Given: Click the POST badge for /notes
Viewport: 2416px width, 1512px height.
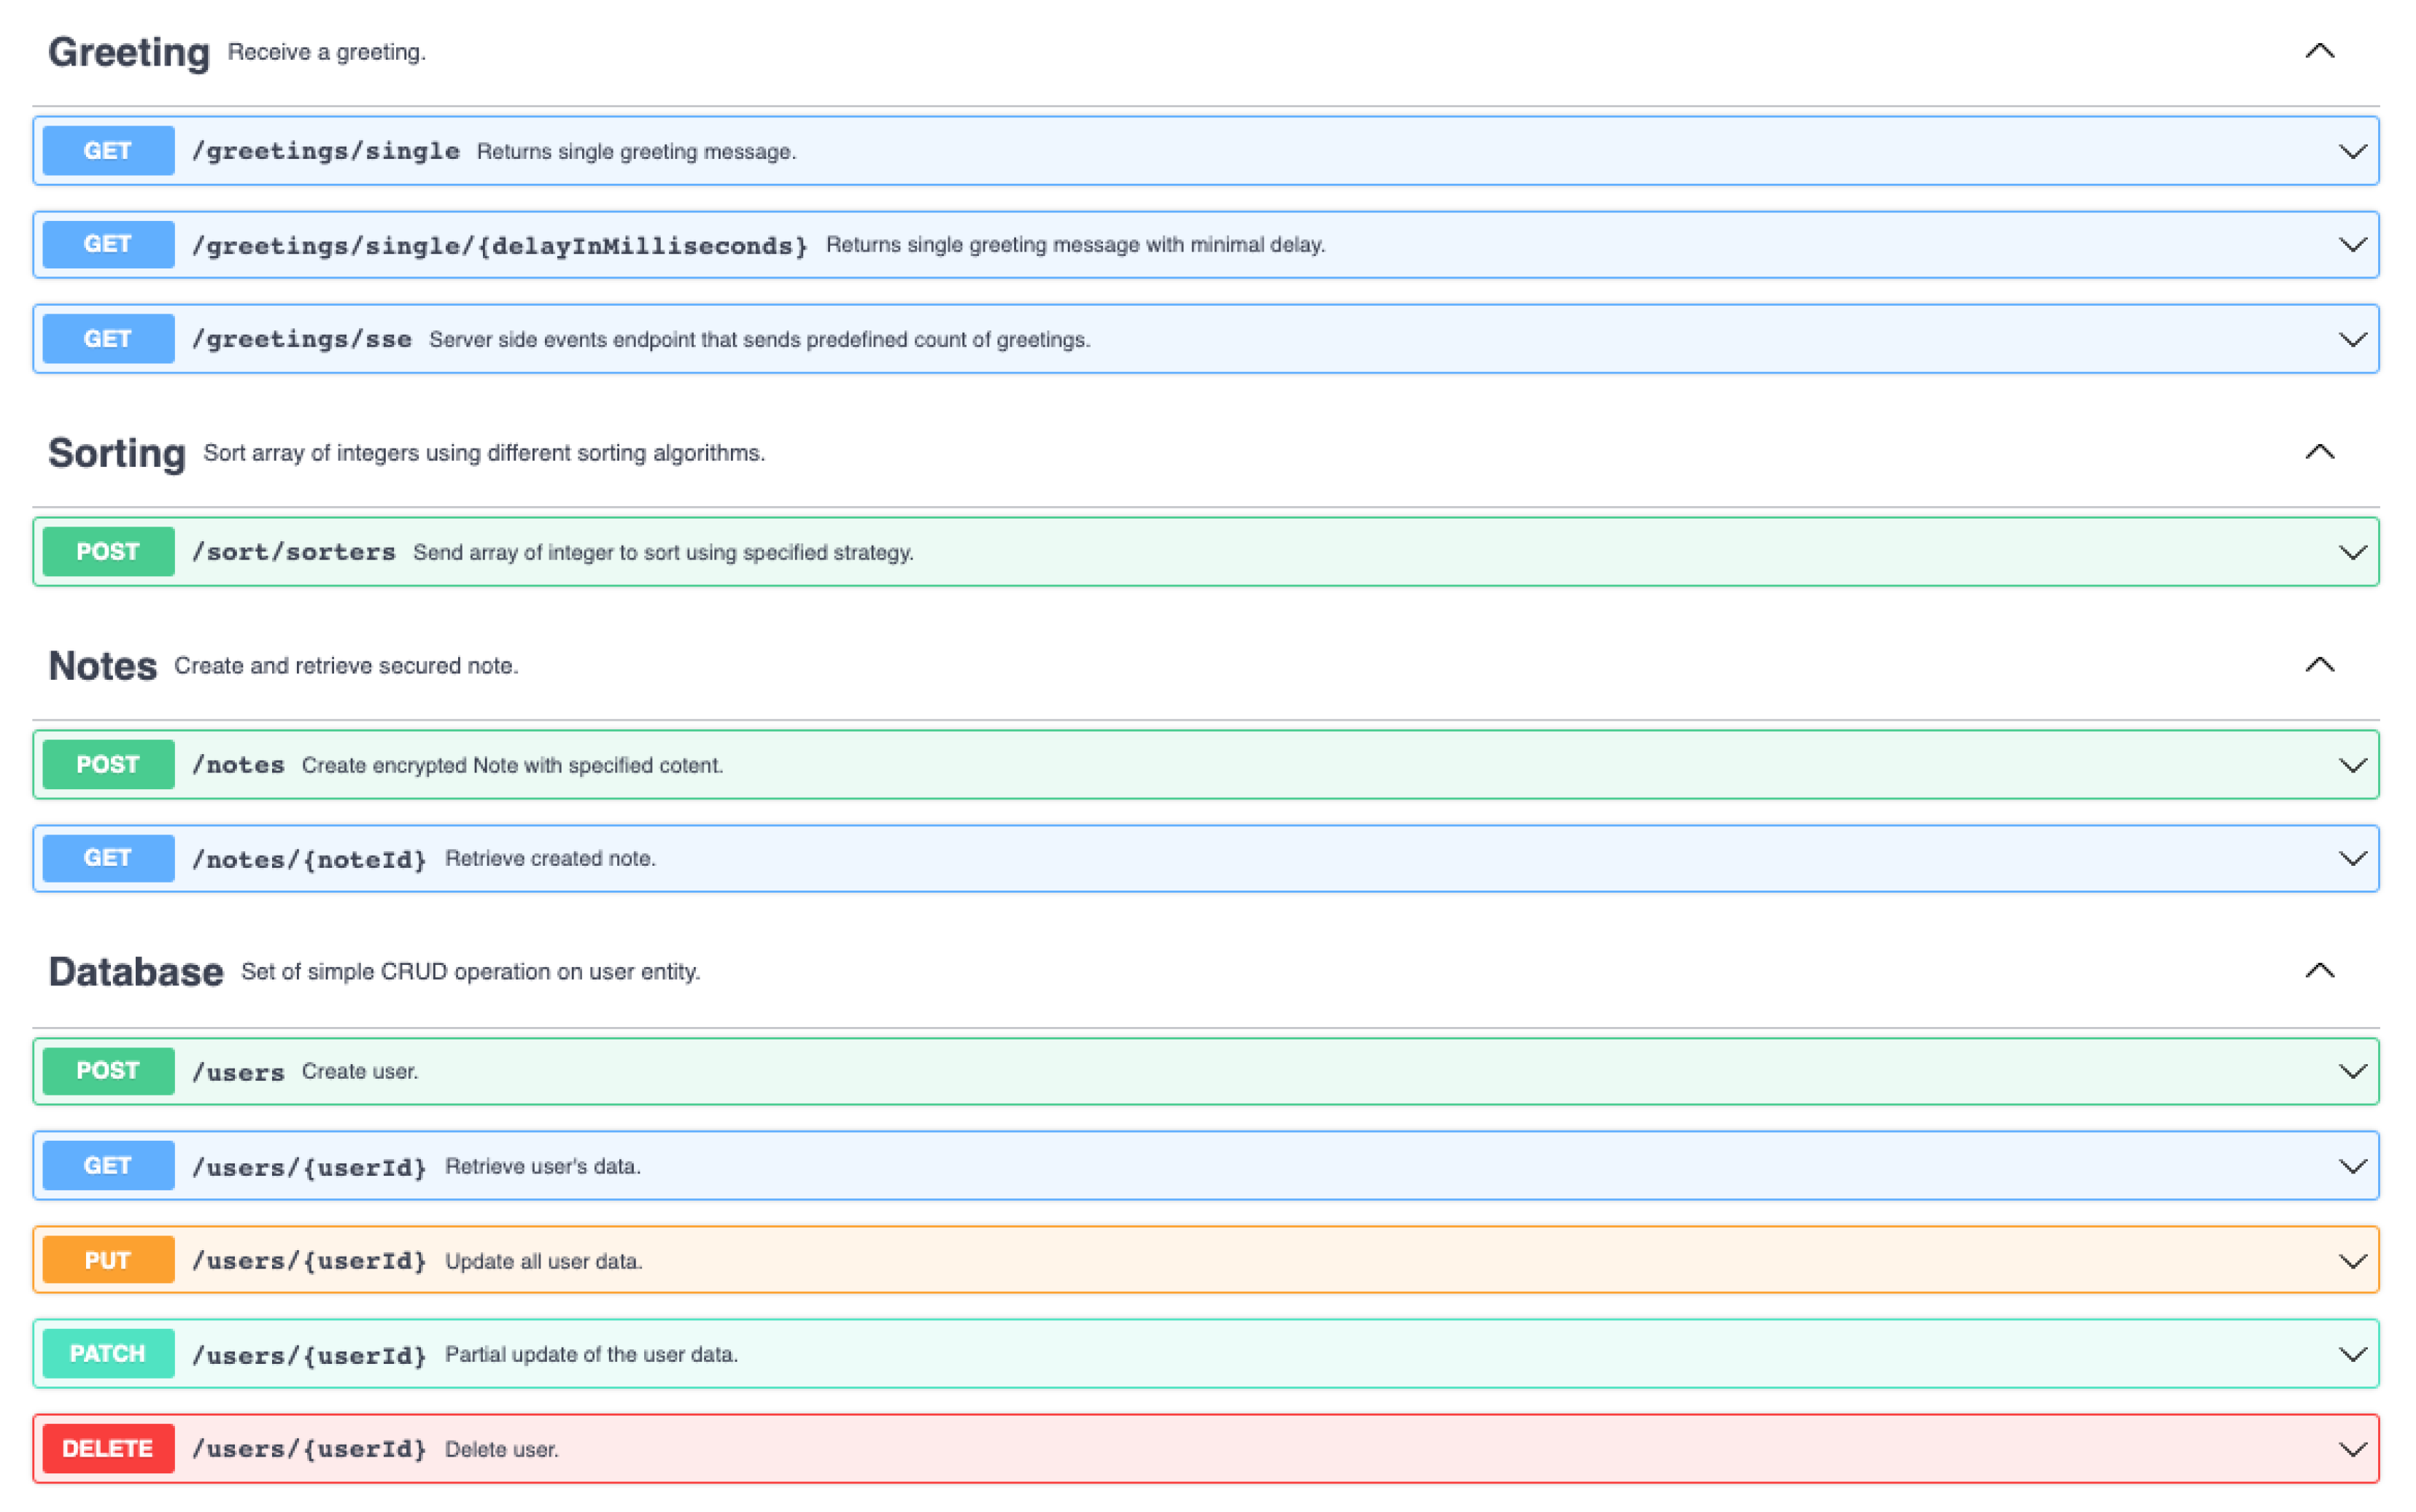Looking at the screenshot, I should click(108, 765).
